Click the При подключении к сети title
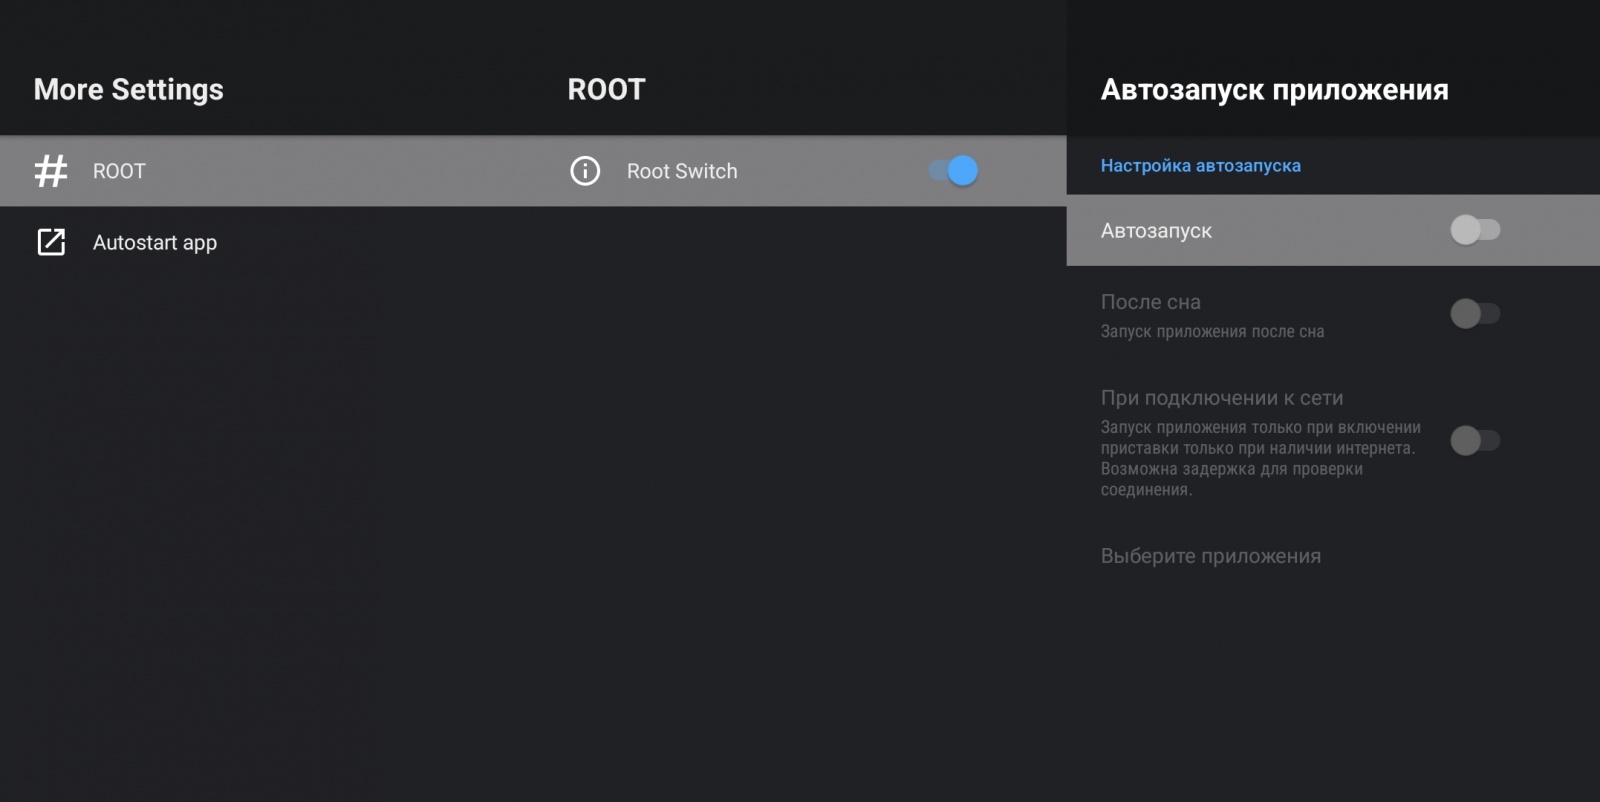This screenshot has height=802, width=1600. click(x=1221, y=398)
